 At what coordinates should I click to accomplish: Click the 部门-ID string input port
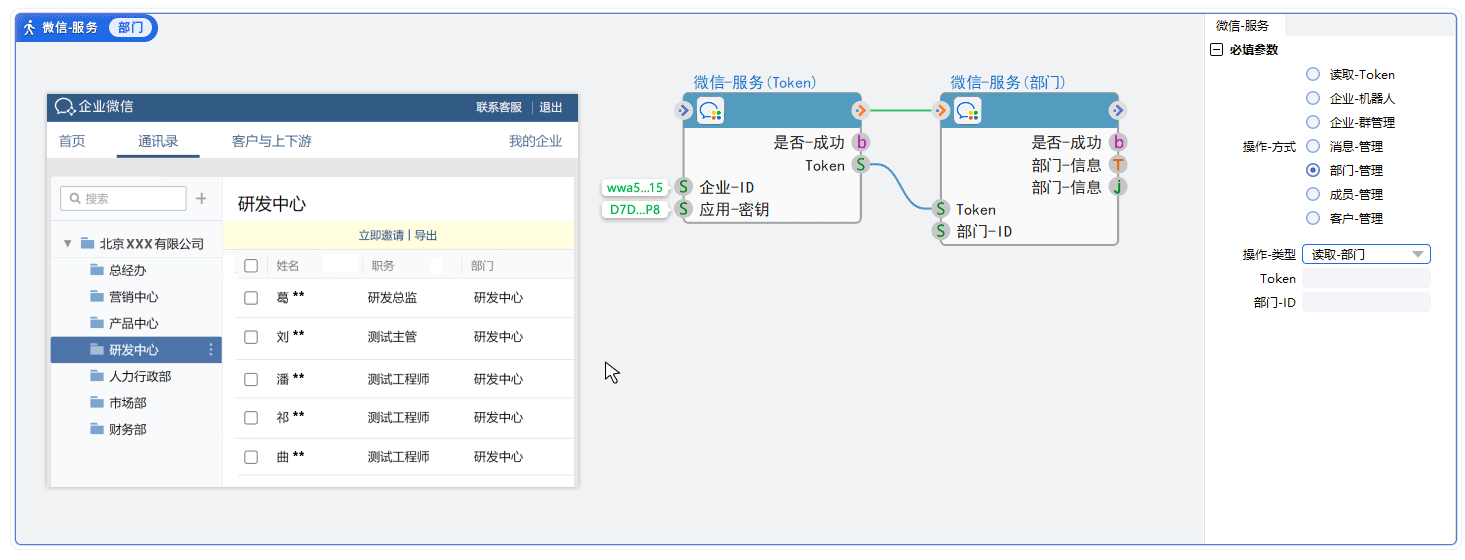pyautogui.click(x=941, y=232)
